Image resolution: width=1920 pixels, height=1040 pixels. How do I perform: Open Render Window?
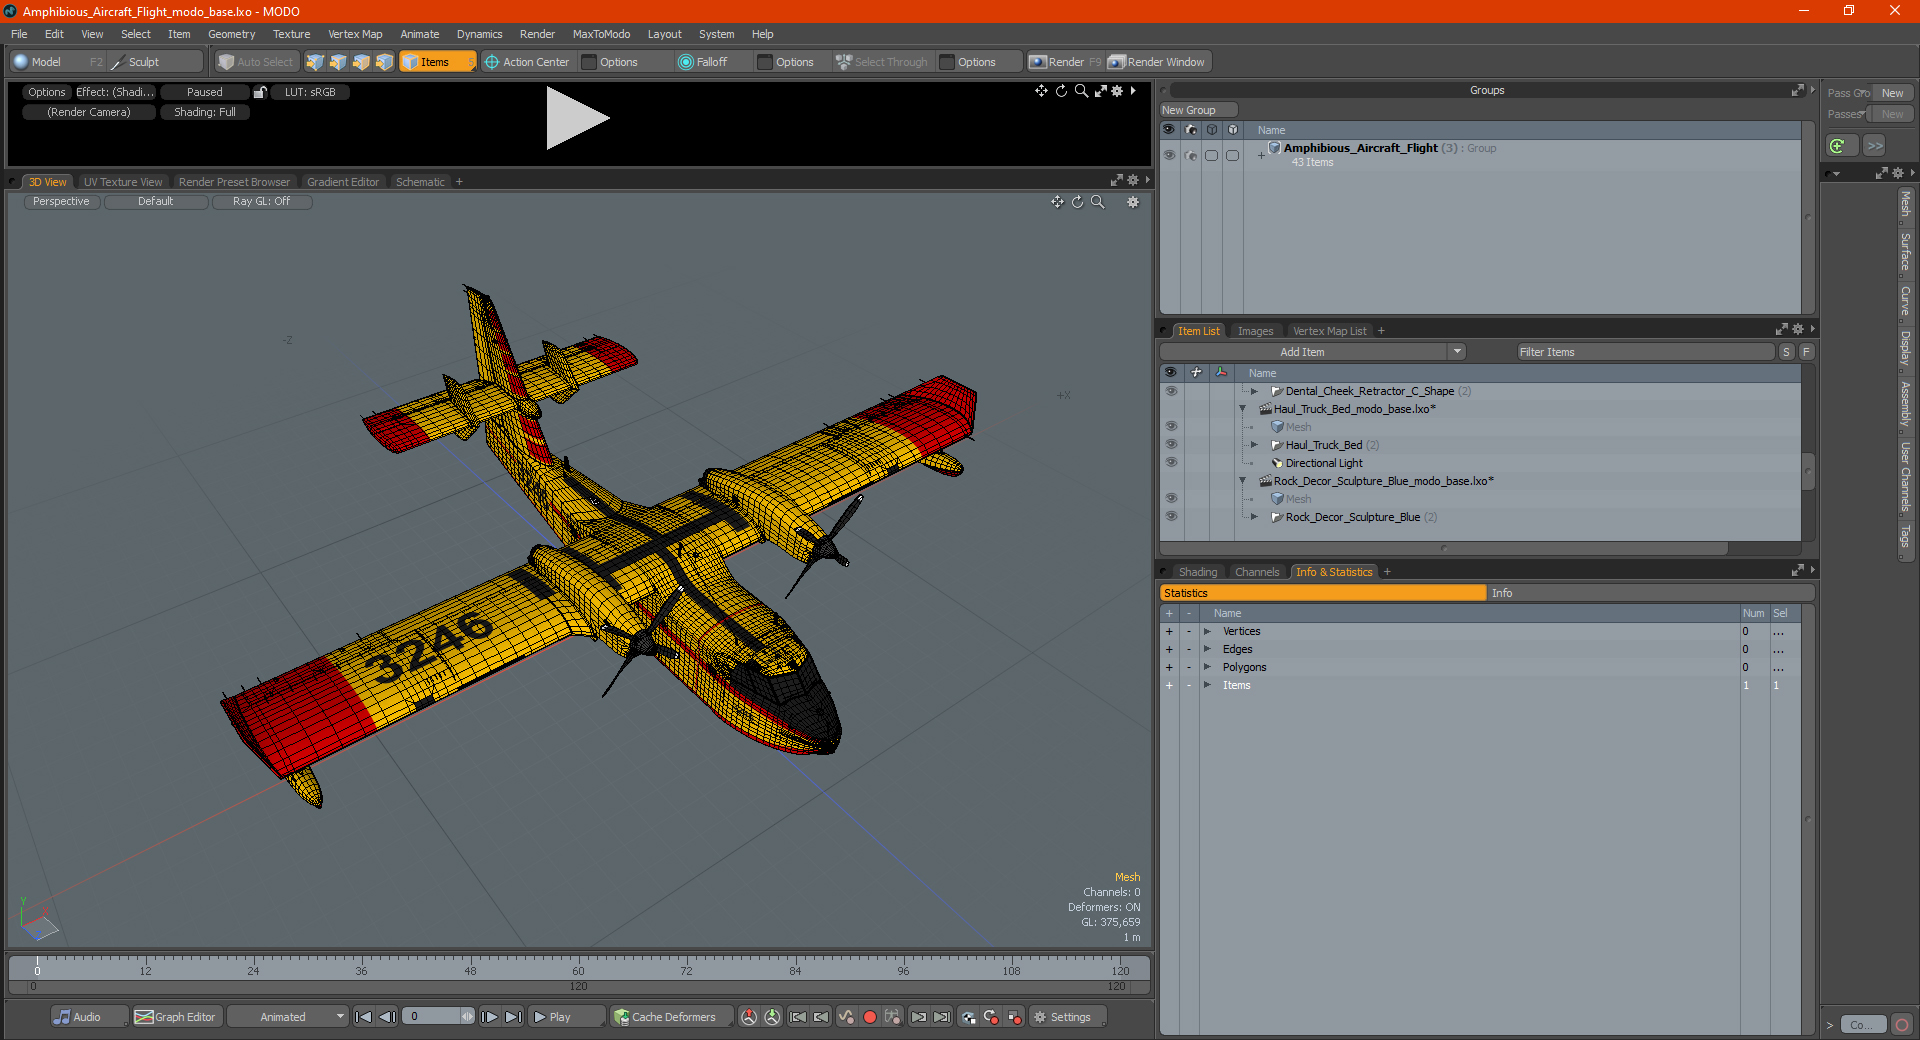[1157, 62]
